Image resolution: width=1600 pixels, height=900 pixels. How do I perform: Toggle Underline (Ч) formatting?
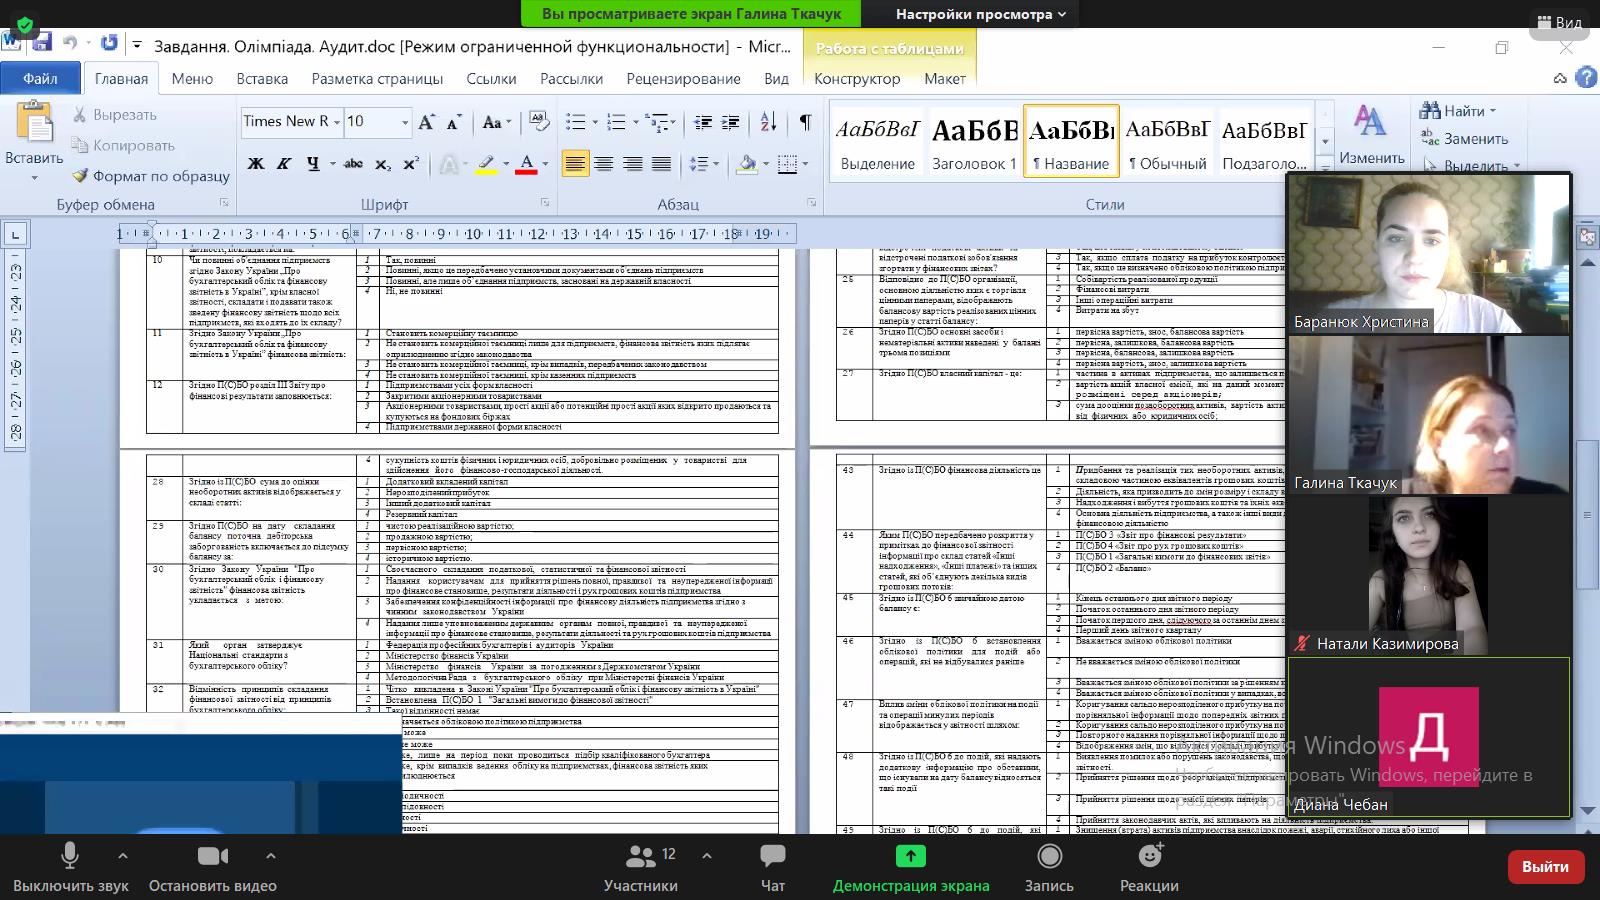(x=313, y=163)
